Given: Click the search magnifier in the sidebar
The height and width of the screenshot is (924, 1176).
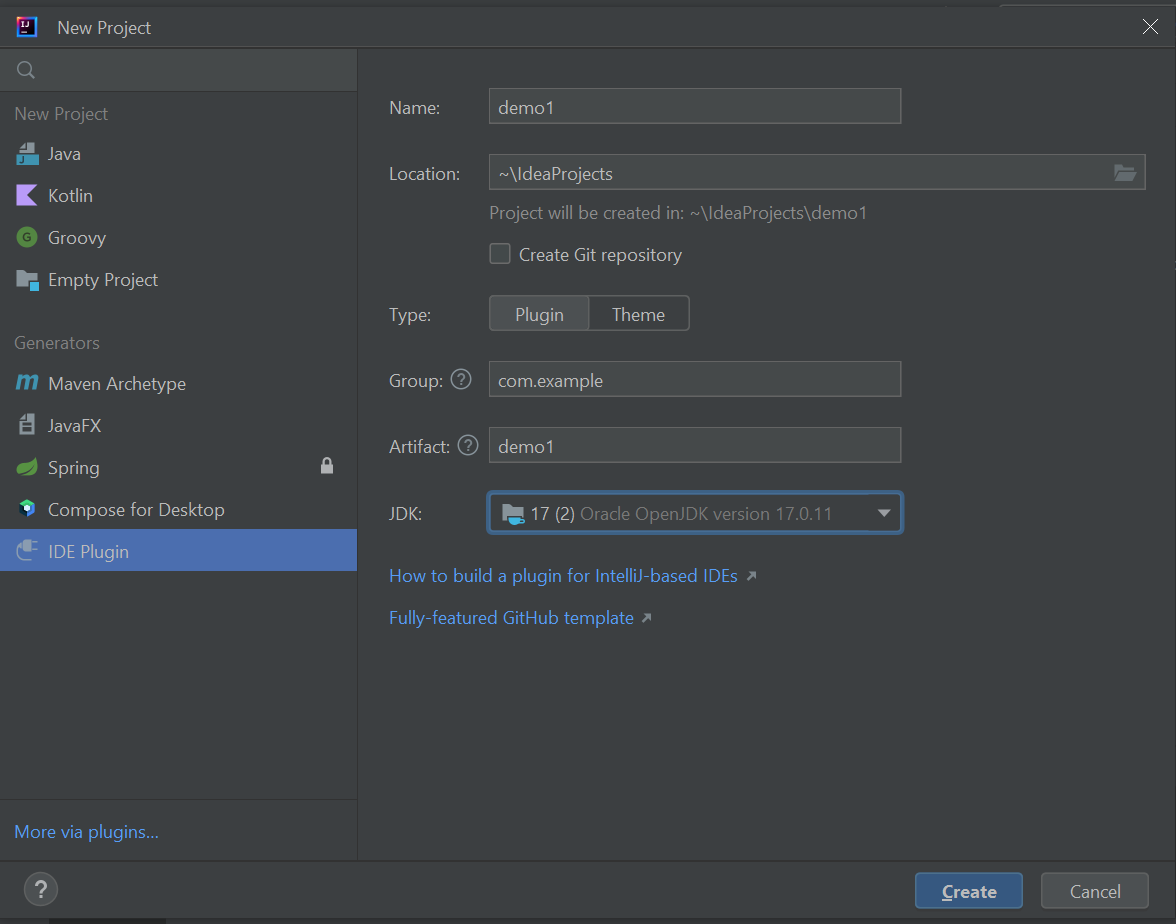Looking at the screenshot, I should [25, 70].
